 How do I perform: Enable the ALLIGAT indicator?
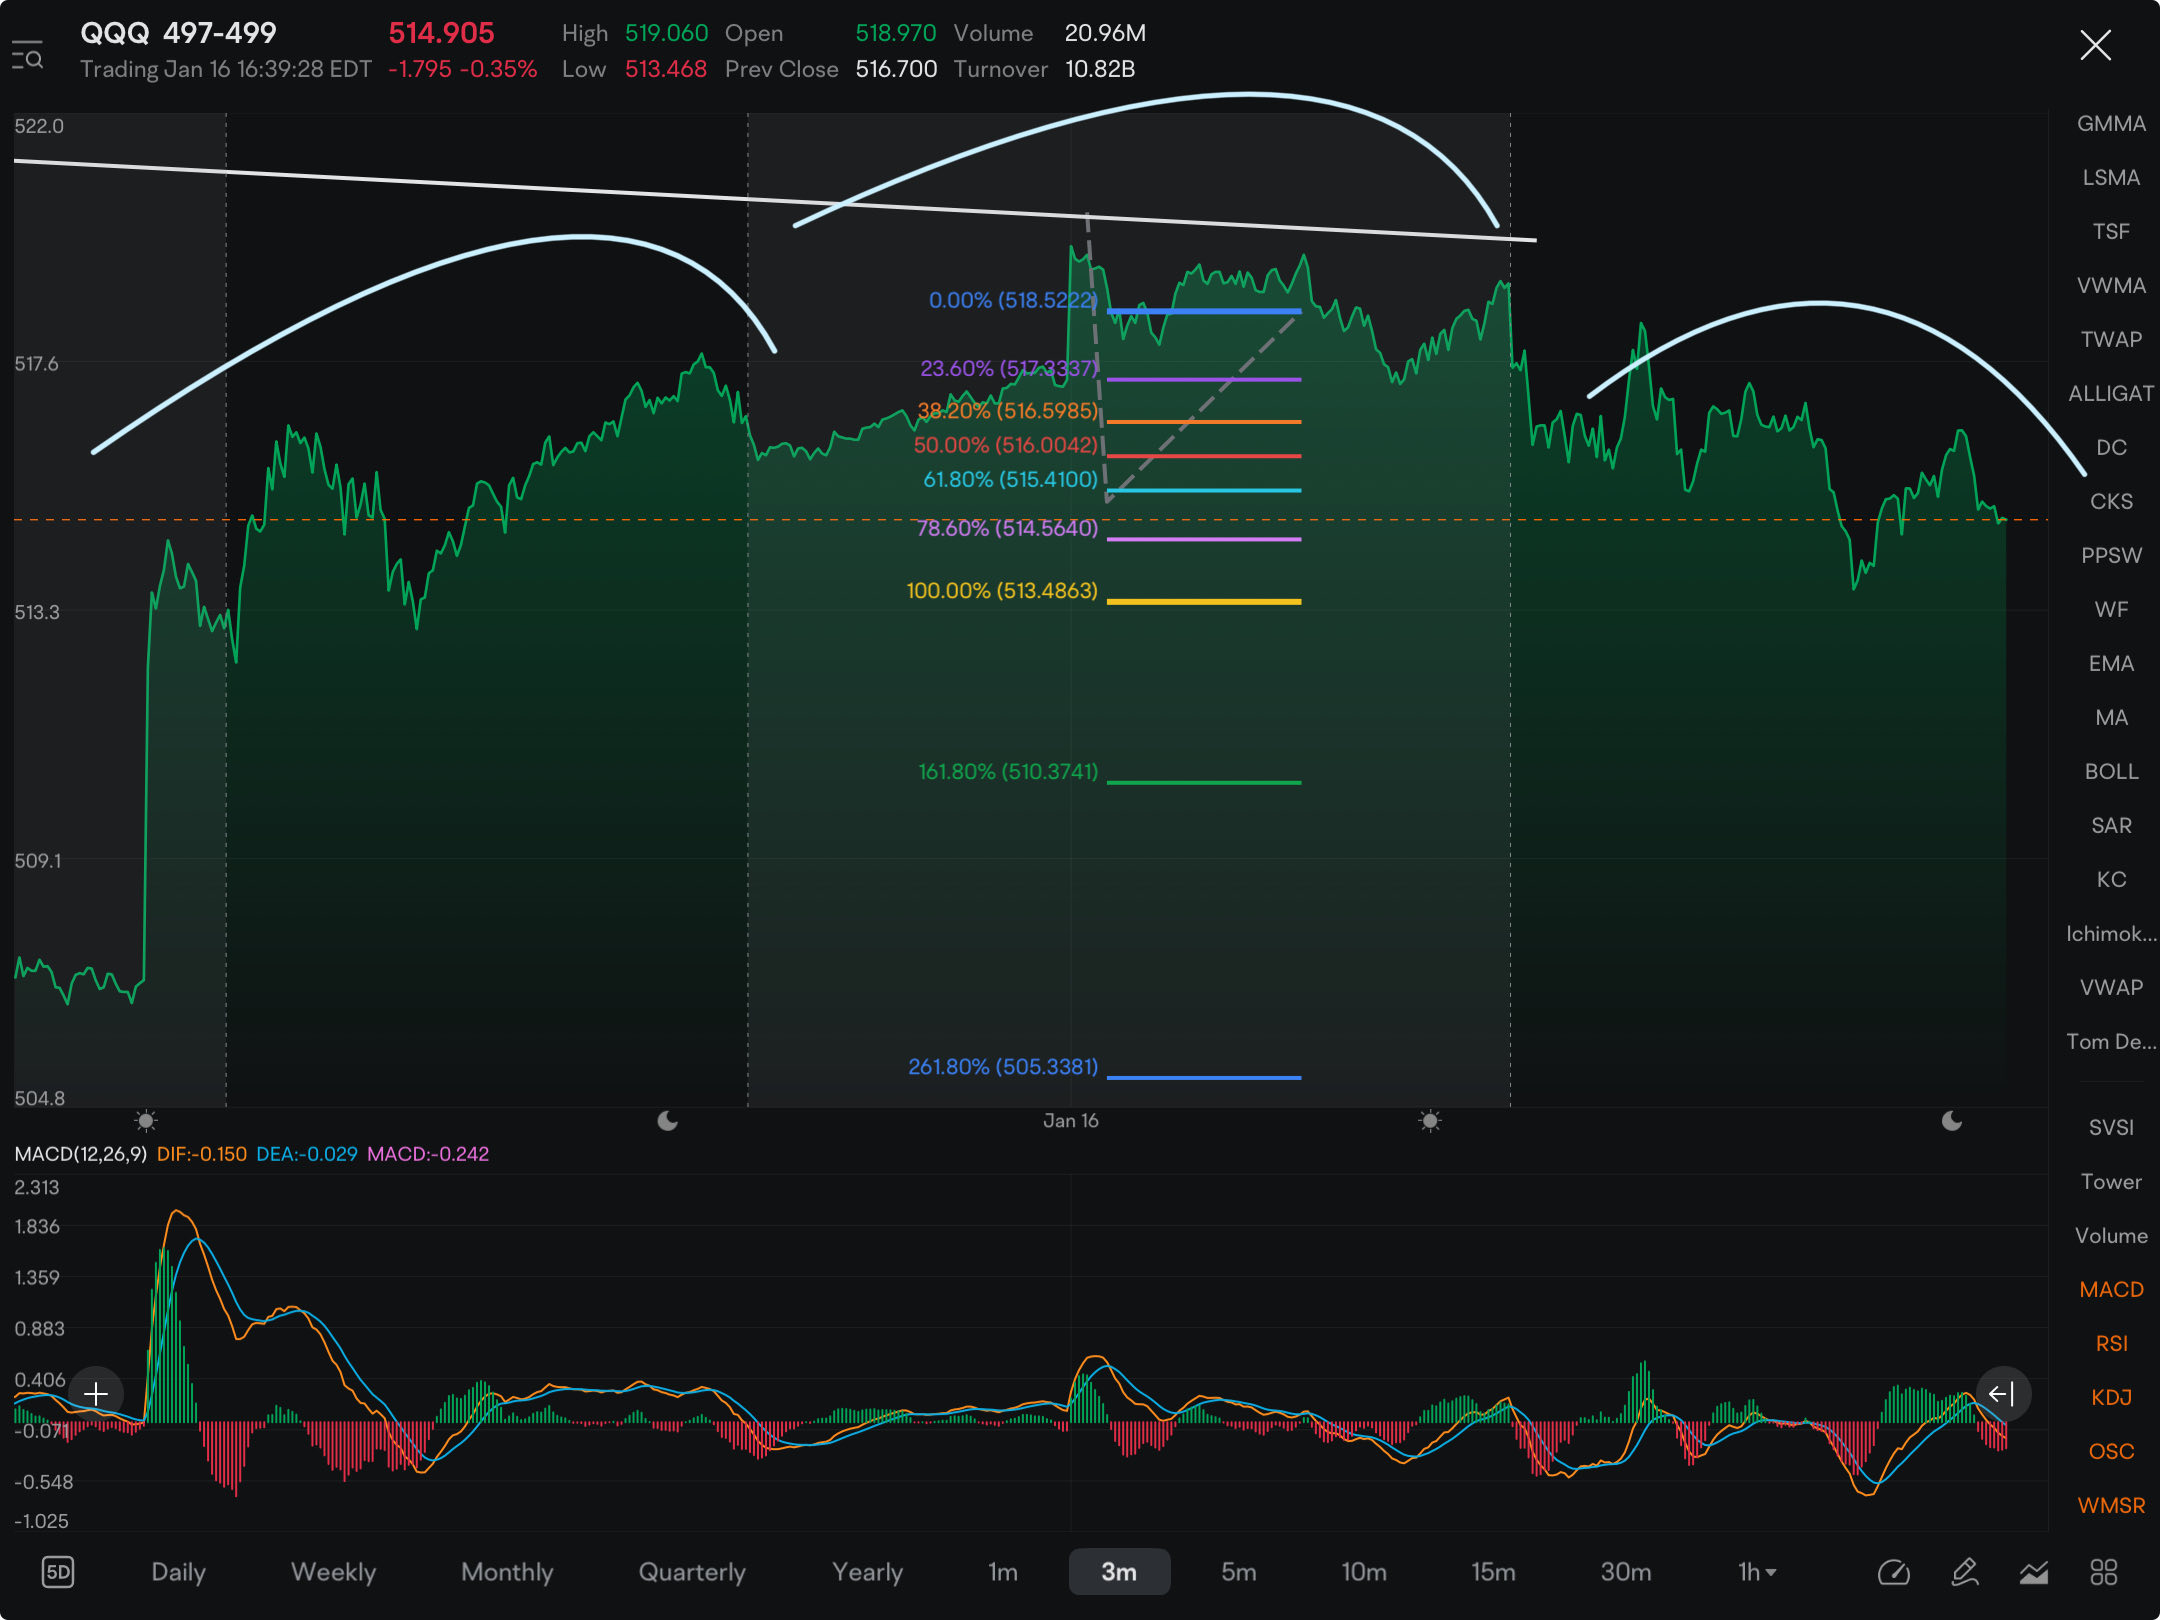(x=2111, y=393)
